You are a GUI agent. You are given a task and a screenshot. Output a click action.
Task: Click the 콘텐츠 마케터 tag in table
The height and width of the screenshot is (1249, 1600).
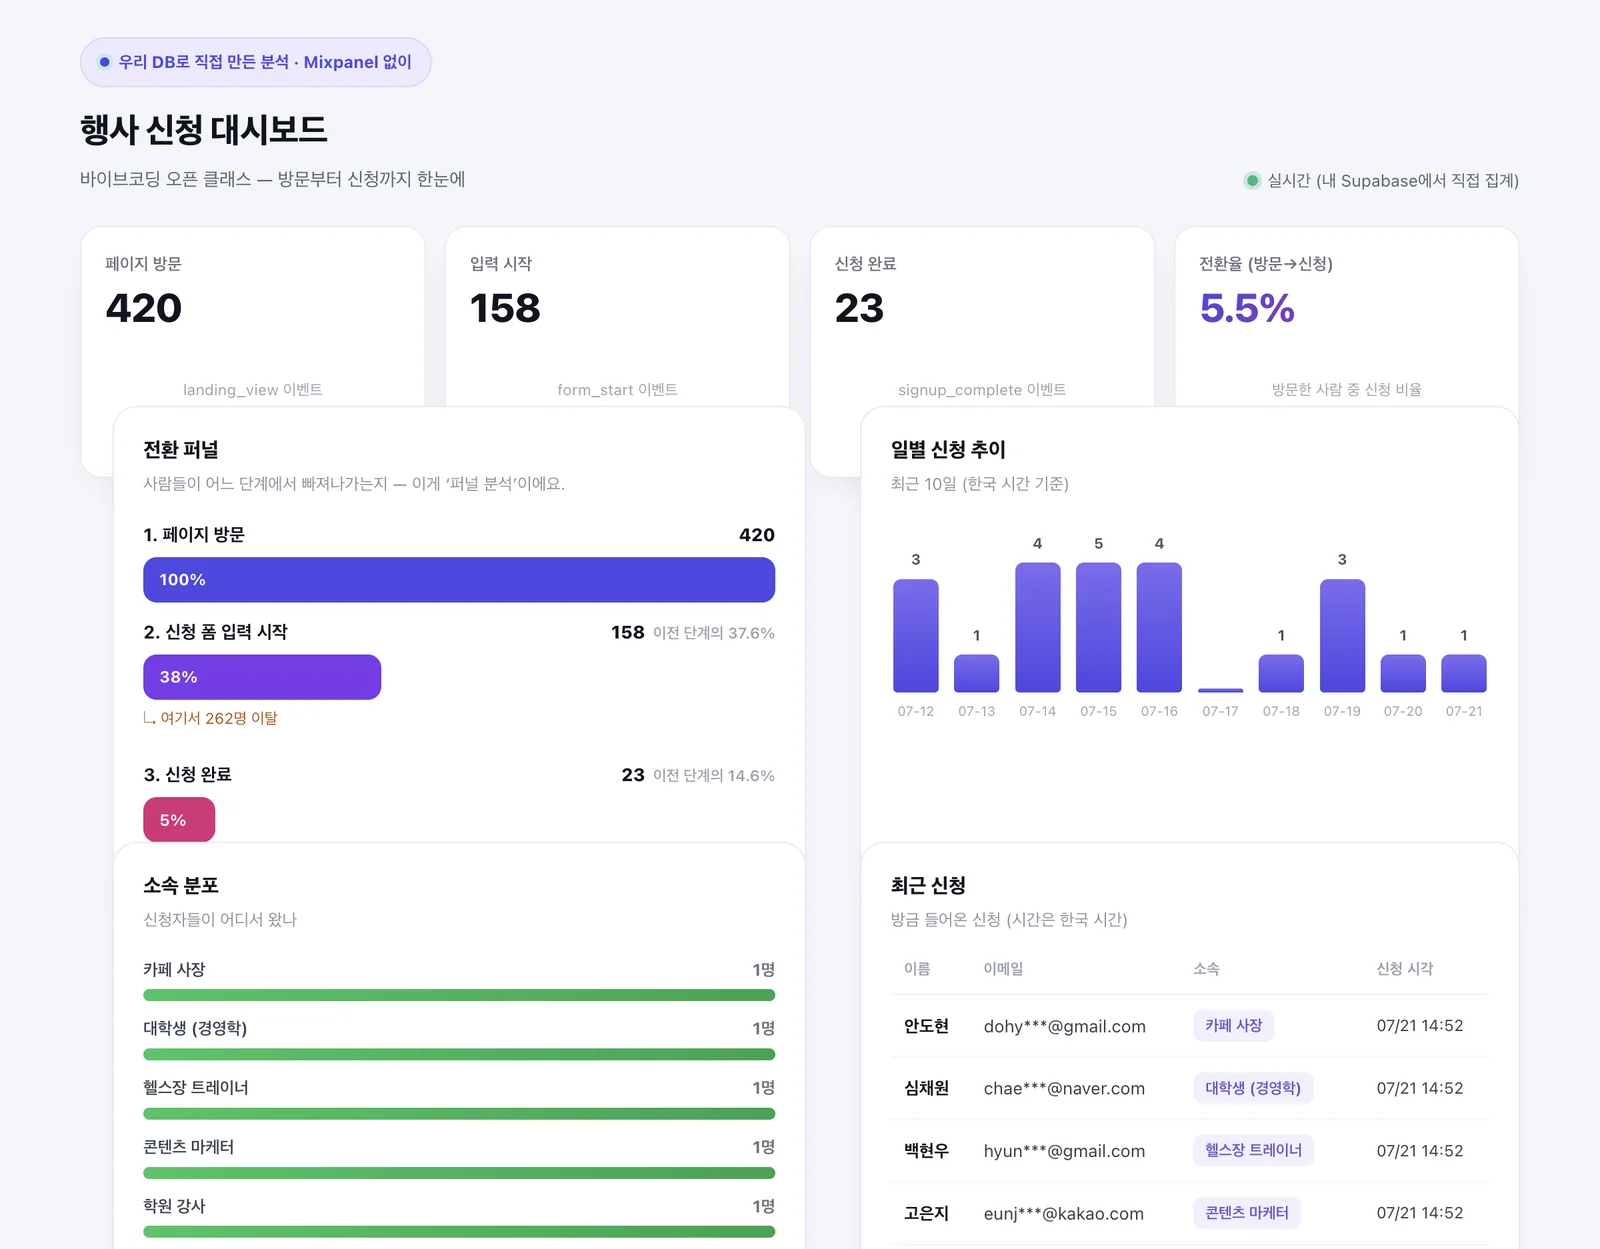pos(1246,1213)
